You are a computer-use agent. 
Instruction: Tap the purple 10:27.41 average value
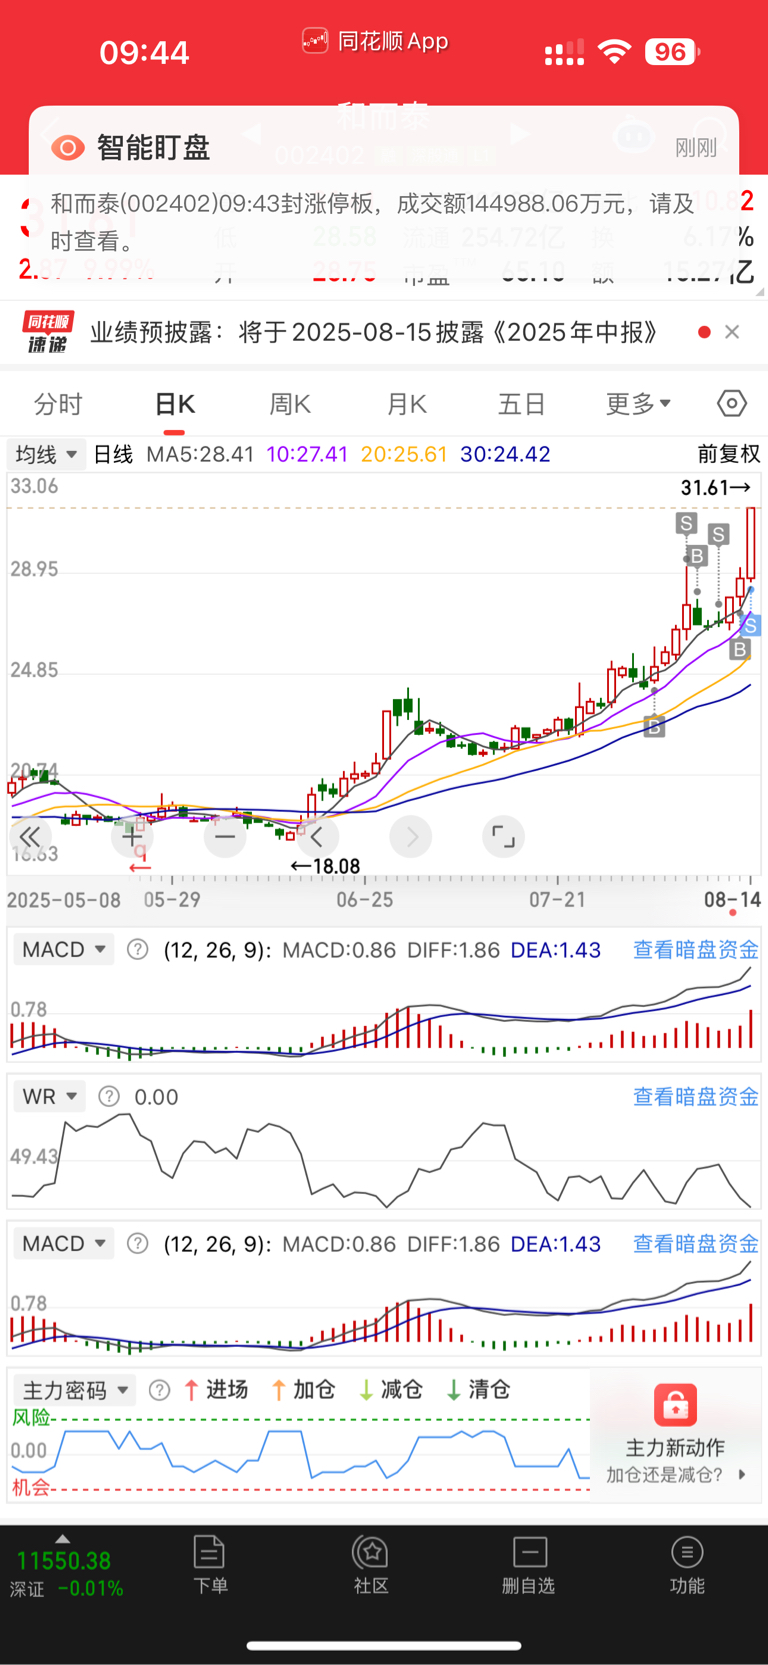(307, 454)
